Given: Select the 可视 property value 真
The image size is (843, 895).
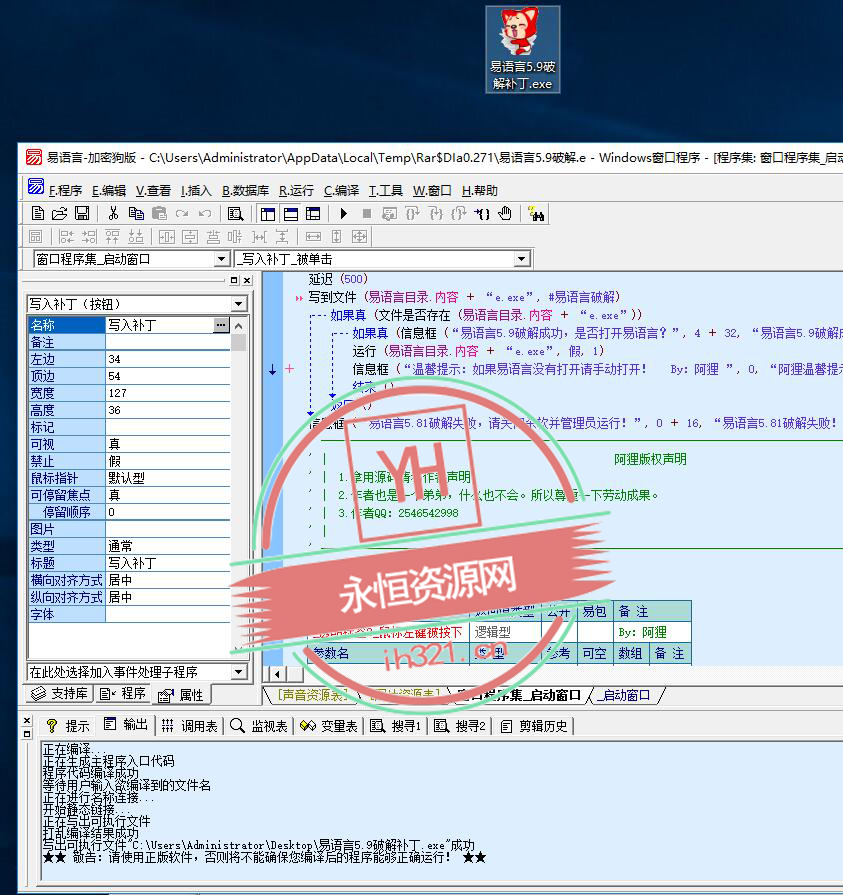Looking at the screenshot, I should click(168, 444).
